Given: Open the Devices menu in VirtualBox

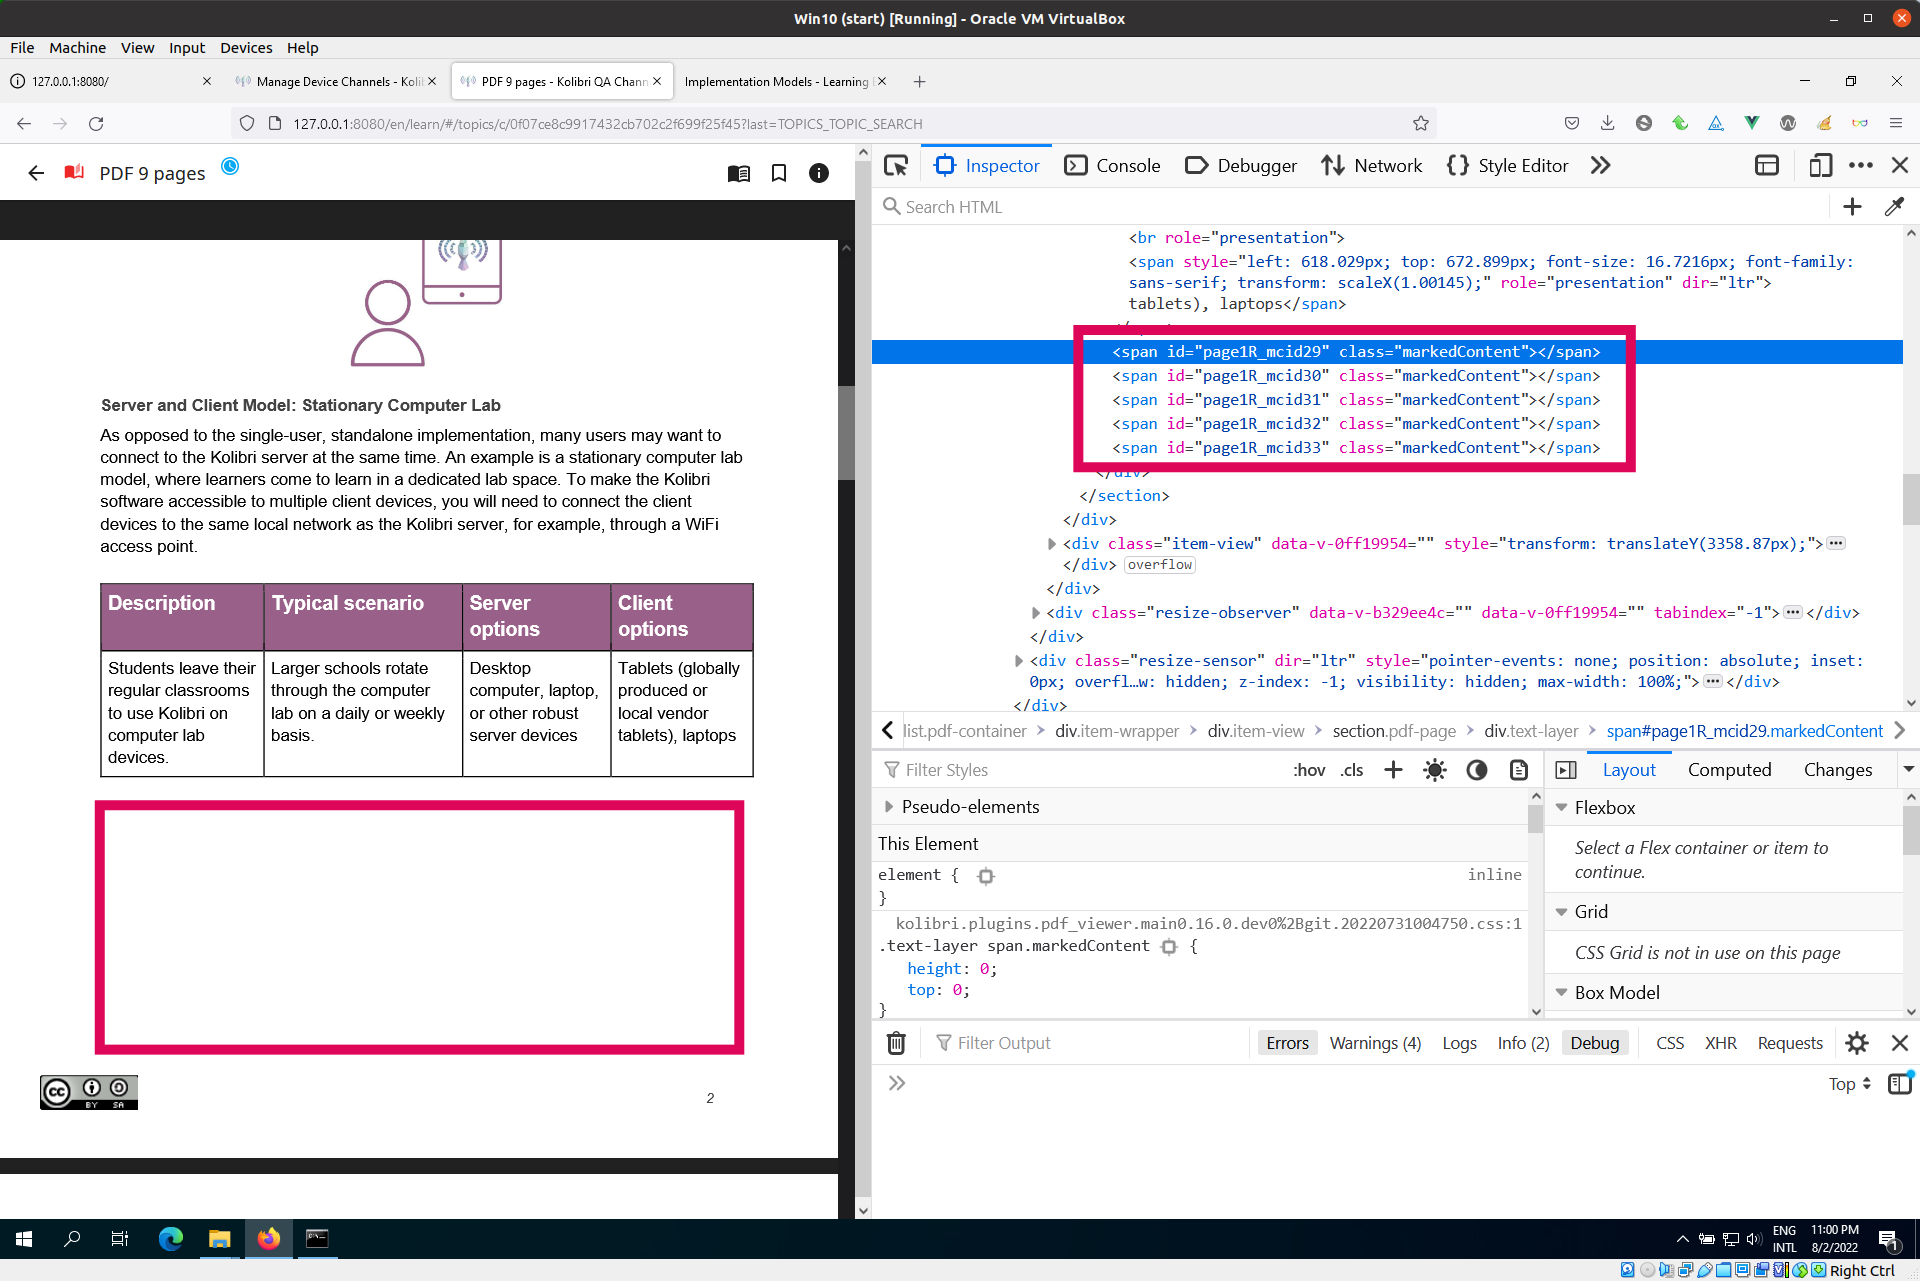Looking at the screenshot, I should [245, 48].
